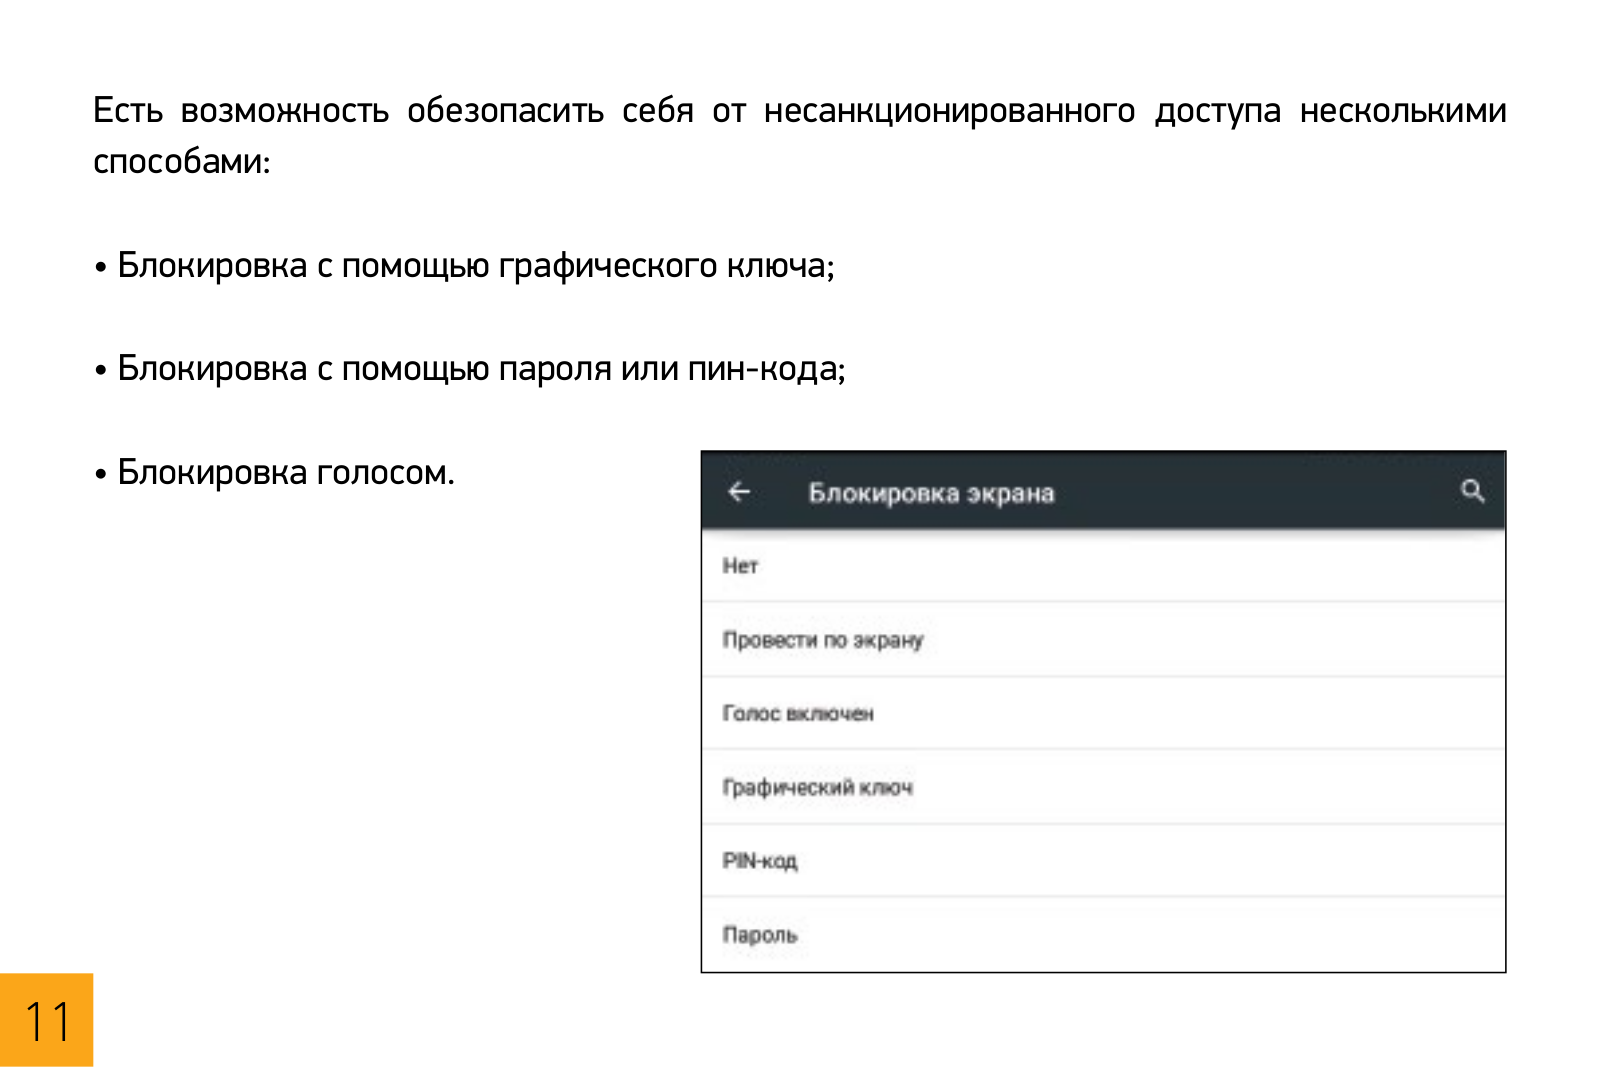Click the orange page number 11 badge
This screenshot has width=1600, height=1067.
tap(46, 1020)
